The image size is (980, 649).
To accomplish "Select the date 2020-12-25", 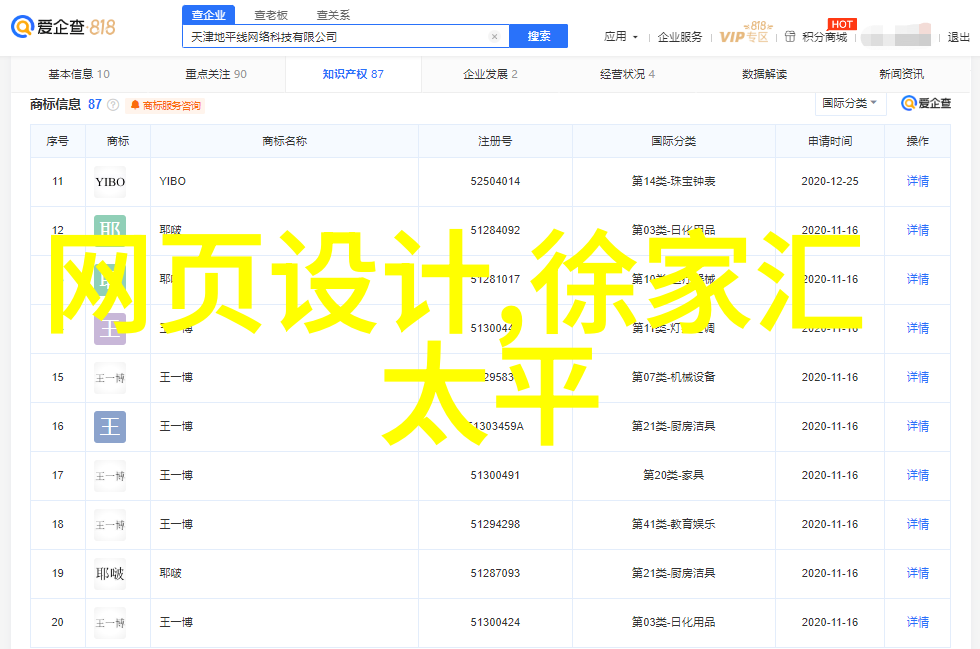I will point(830,181).
